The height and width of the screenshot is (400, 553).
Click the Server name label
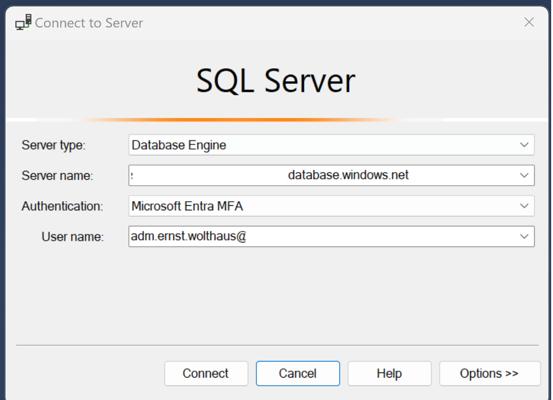pyautogui.click(x=57, y=175)
